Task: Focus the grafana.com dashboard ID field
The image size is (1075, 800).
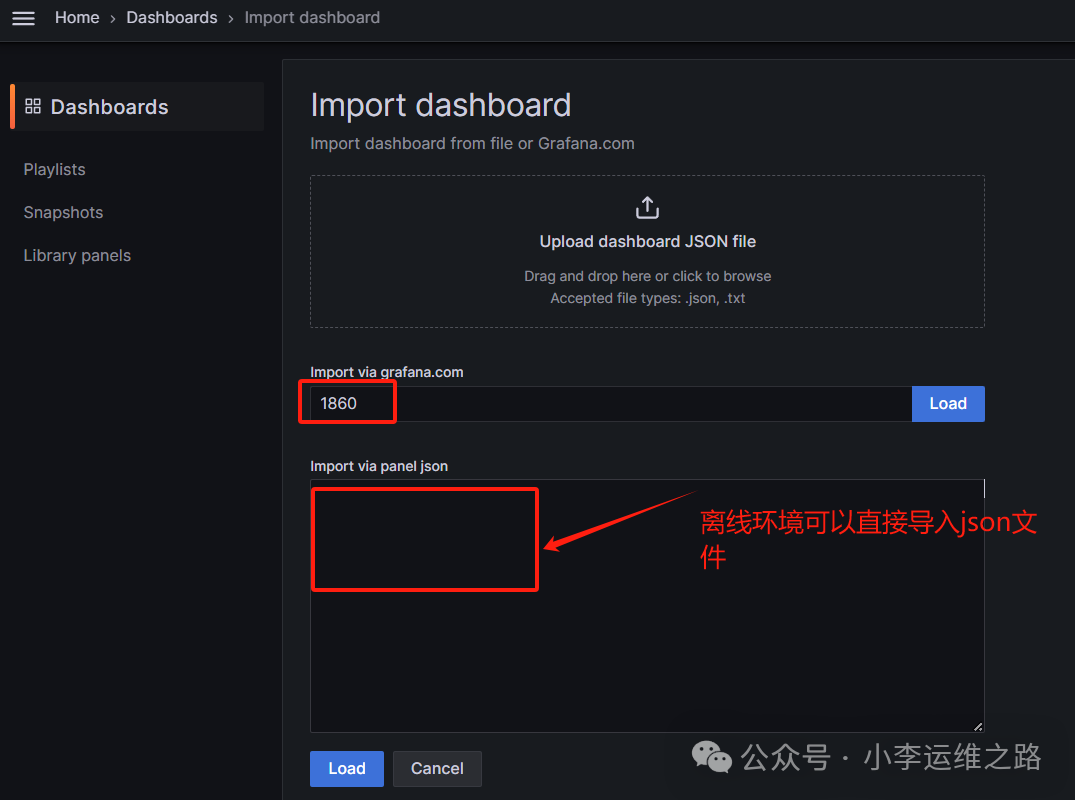Action: (x=611, y=404)
